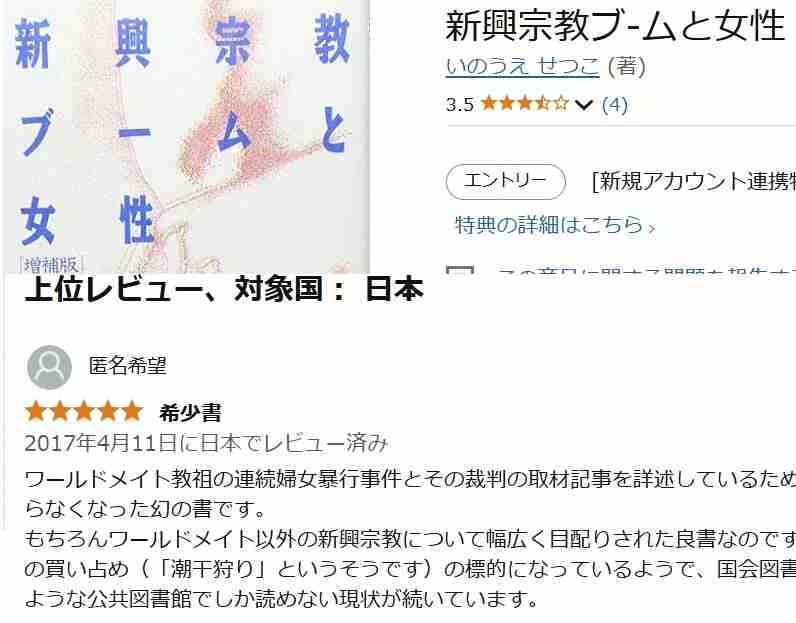Open the review title 希少書

point(190,413)
